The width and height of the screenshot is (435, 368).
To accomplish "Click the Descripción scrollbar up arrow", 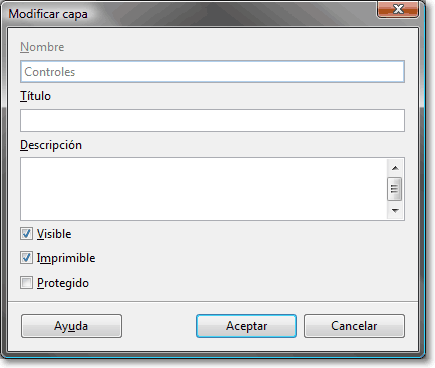I will pos(395,168).
